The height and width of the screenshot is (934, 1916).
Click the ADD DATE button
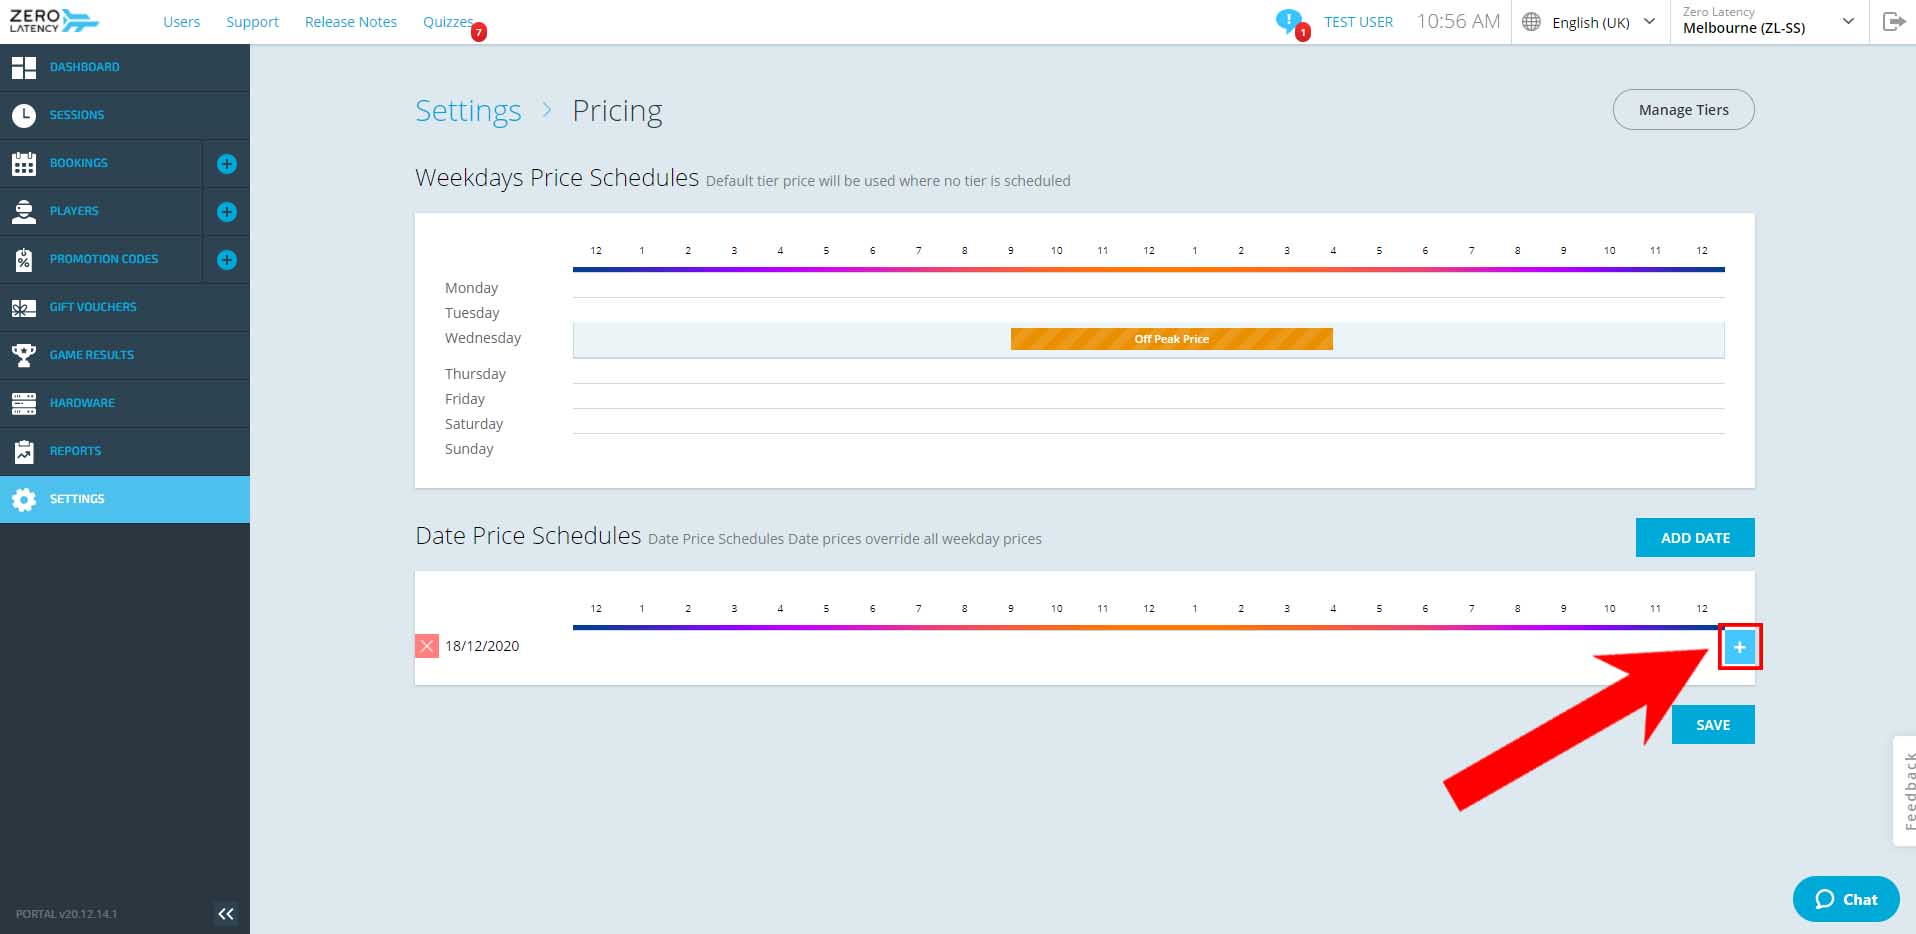(1695, 538)
